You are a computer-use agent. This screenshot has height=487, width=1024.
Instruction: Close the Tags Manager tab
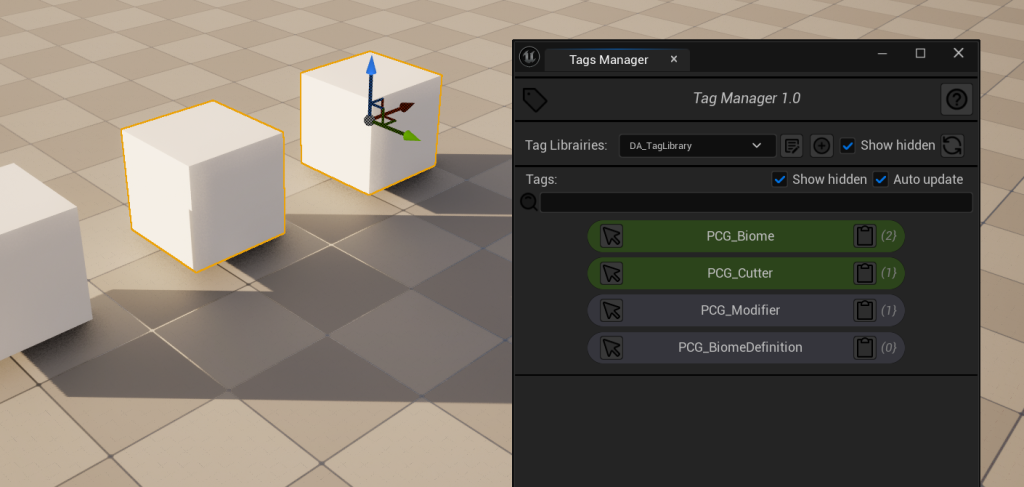tap(673, 59)
